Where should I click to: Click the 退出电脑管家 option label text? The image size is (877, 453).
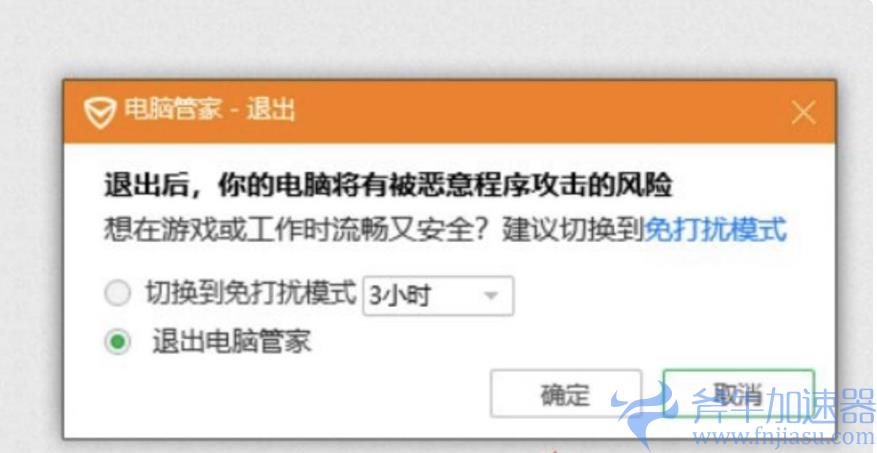232,341
